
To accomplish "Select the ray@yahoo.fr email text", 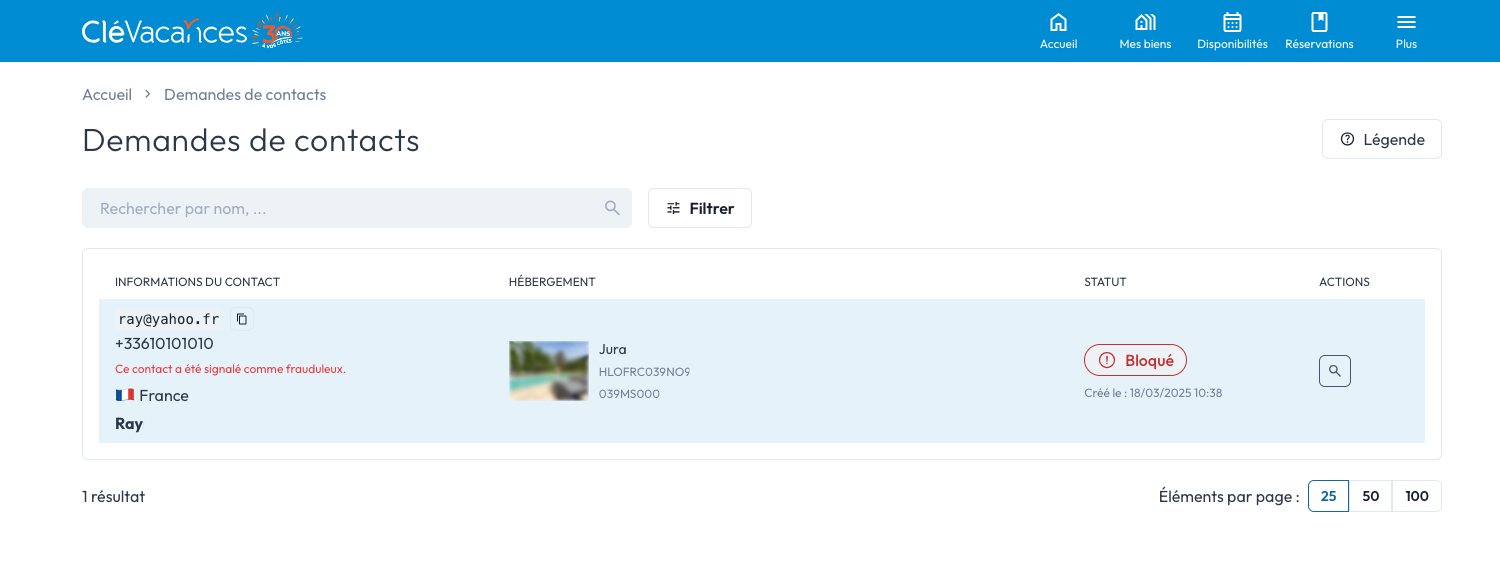I will coord(168,319).
